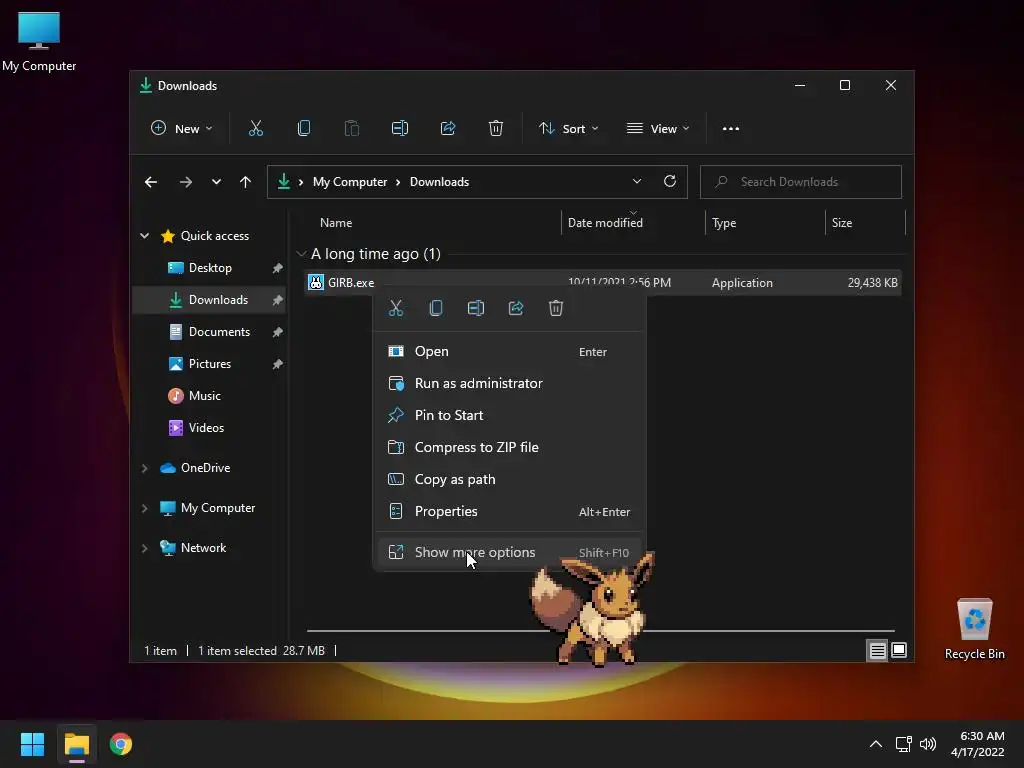Click the Delete trash icon in the toolbar
Screen dimensions: 1024x768
[x=496, y=129]
